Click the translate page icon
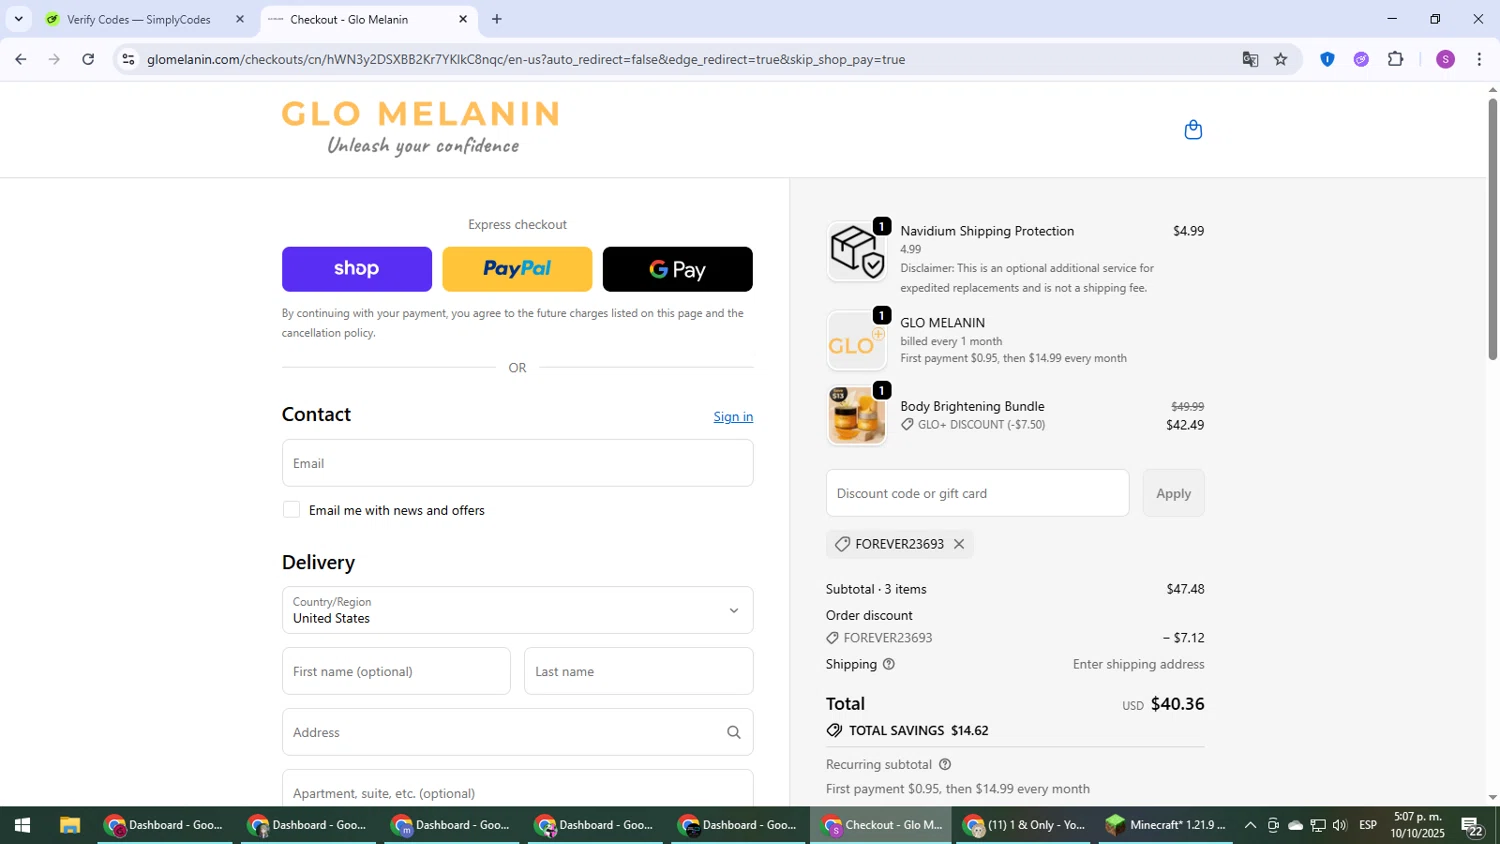The width and height of the screenshot is (1500, 844). [x=1250, y=60]
